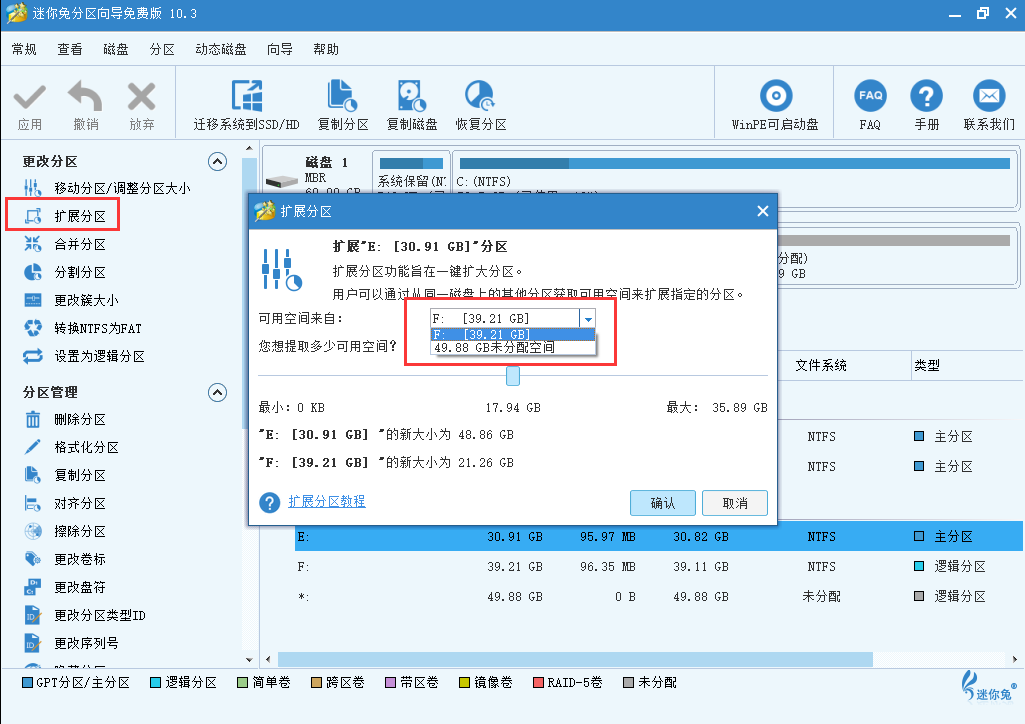
Task: Open Migrate OS to SSD/HD (迁移系统到SSD/HD) tool
Action: tap(246, 105)
